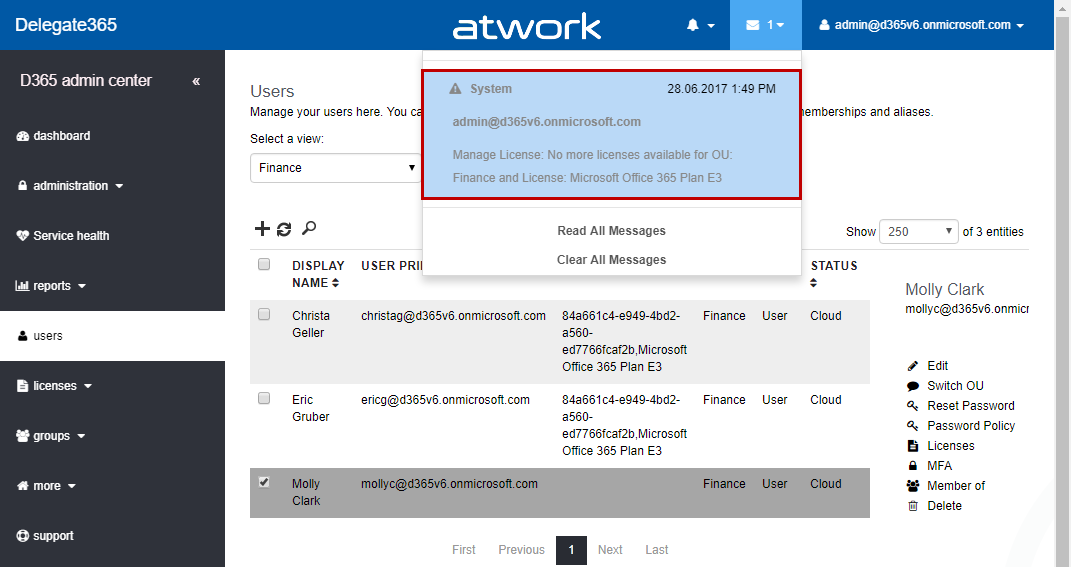Collapse sidebar with double chevron icon
Image resolution: width=1071 pixels, height=567 pixels.
(x=196, y=81)
